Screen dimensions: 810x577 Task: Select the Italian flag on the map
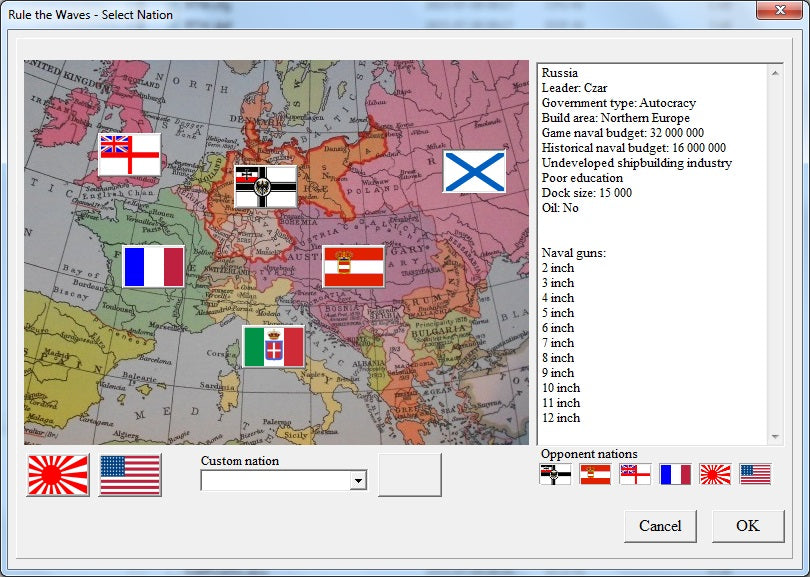(x=273, y=347)
